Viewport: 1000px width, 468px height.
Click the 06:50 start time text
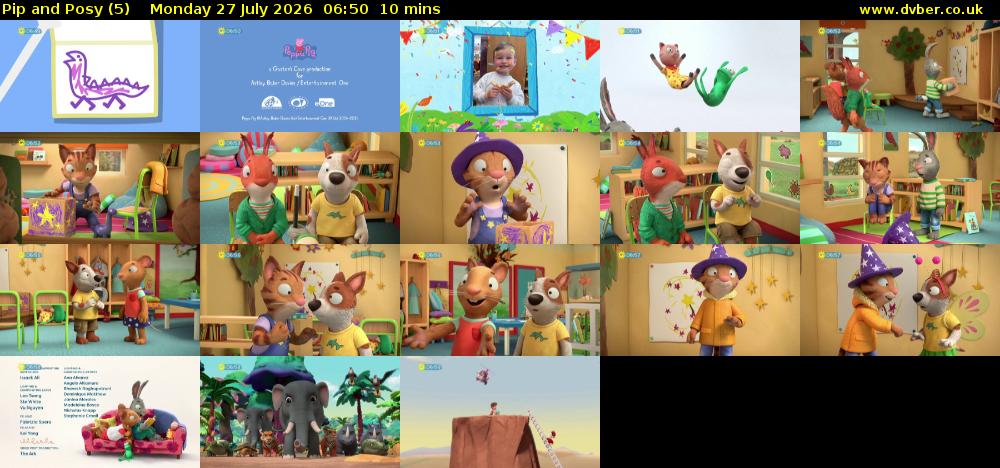[x=347, y=10]
